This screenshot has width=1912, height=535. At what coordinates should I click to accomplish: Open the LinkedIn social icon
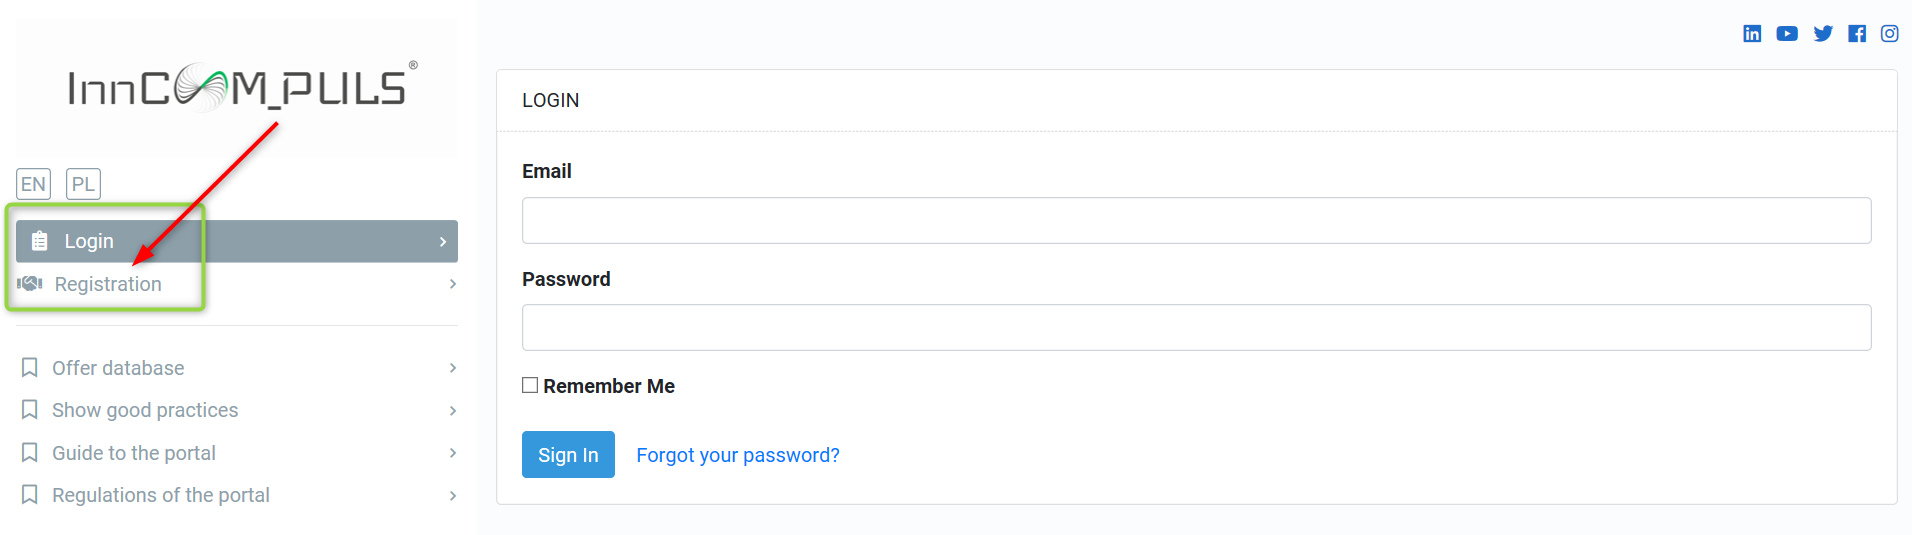pyautogui.click(x=1752, y=34)
